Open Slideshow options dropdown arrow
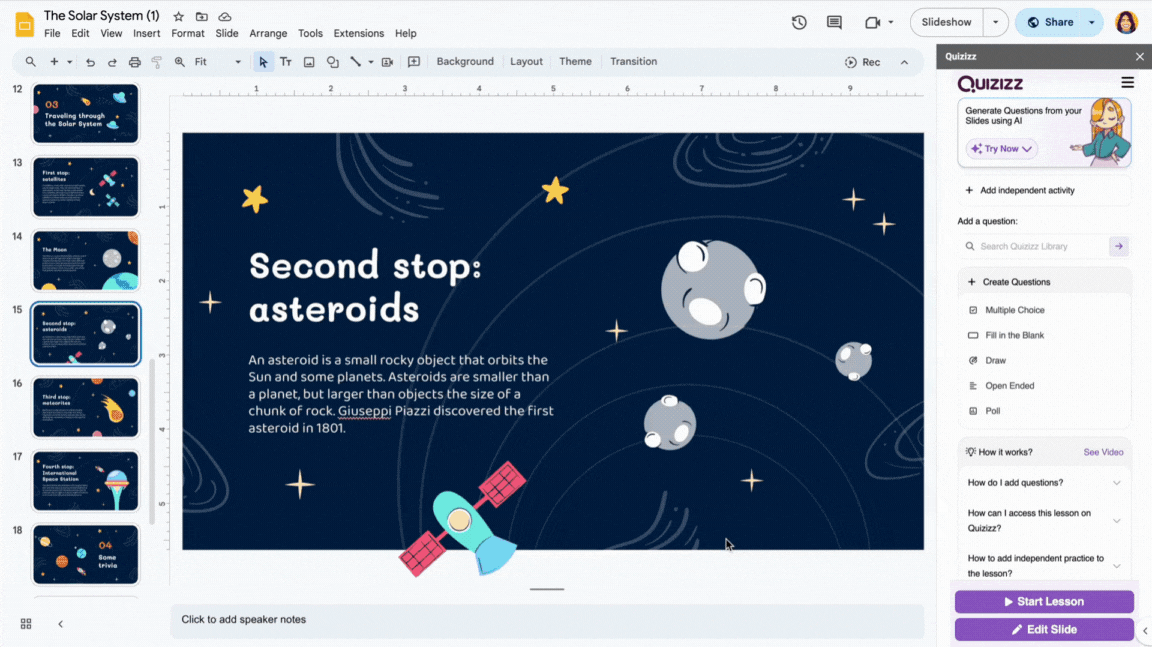The image size is (1152, 647). pyautogui.click(x=995, y=23)
